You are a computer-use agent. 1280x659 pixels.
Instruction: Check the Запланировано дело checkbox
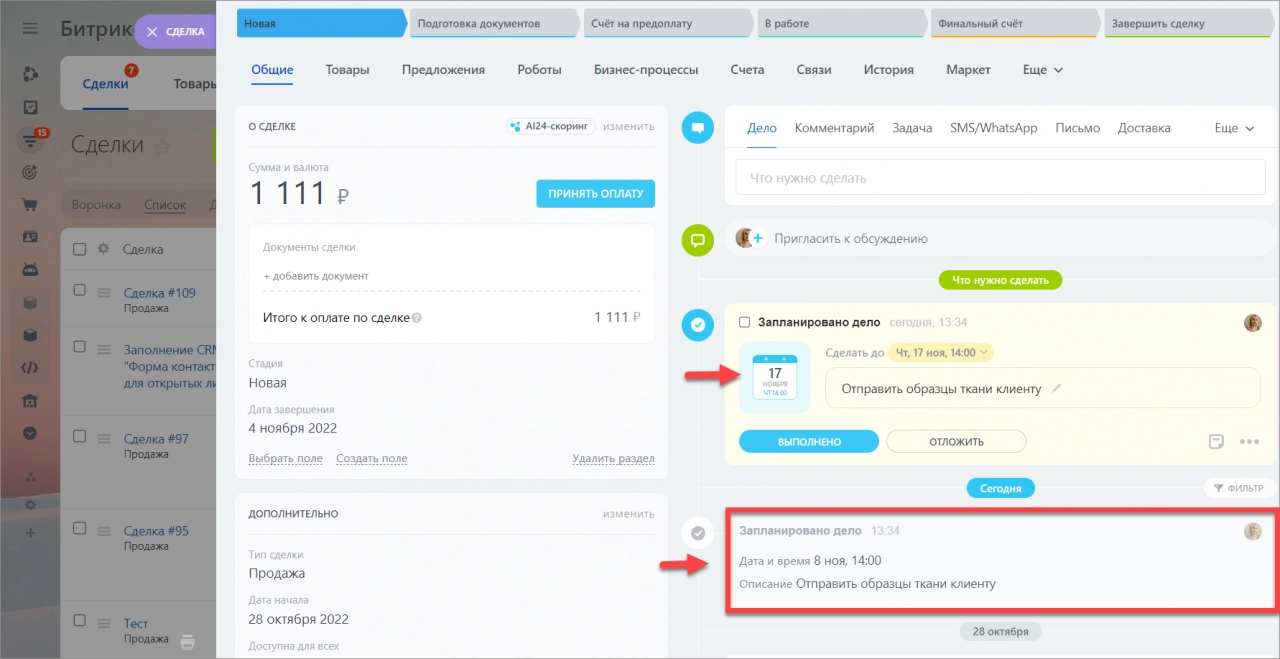pos(744,322)
